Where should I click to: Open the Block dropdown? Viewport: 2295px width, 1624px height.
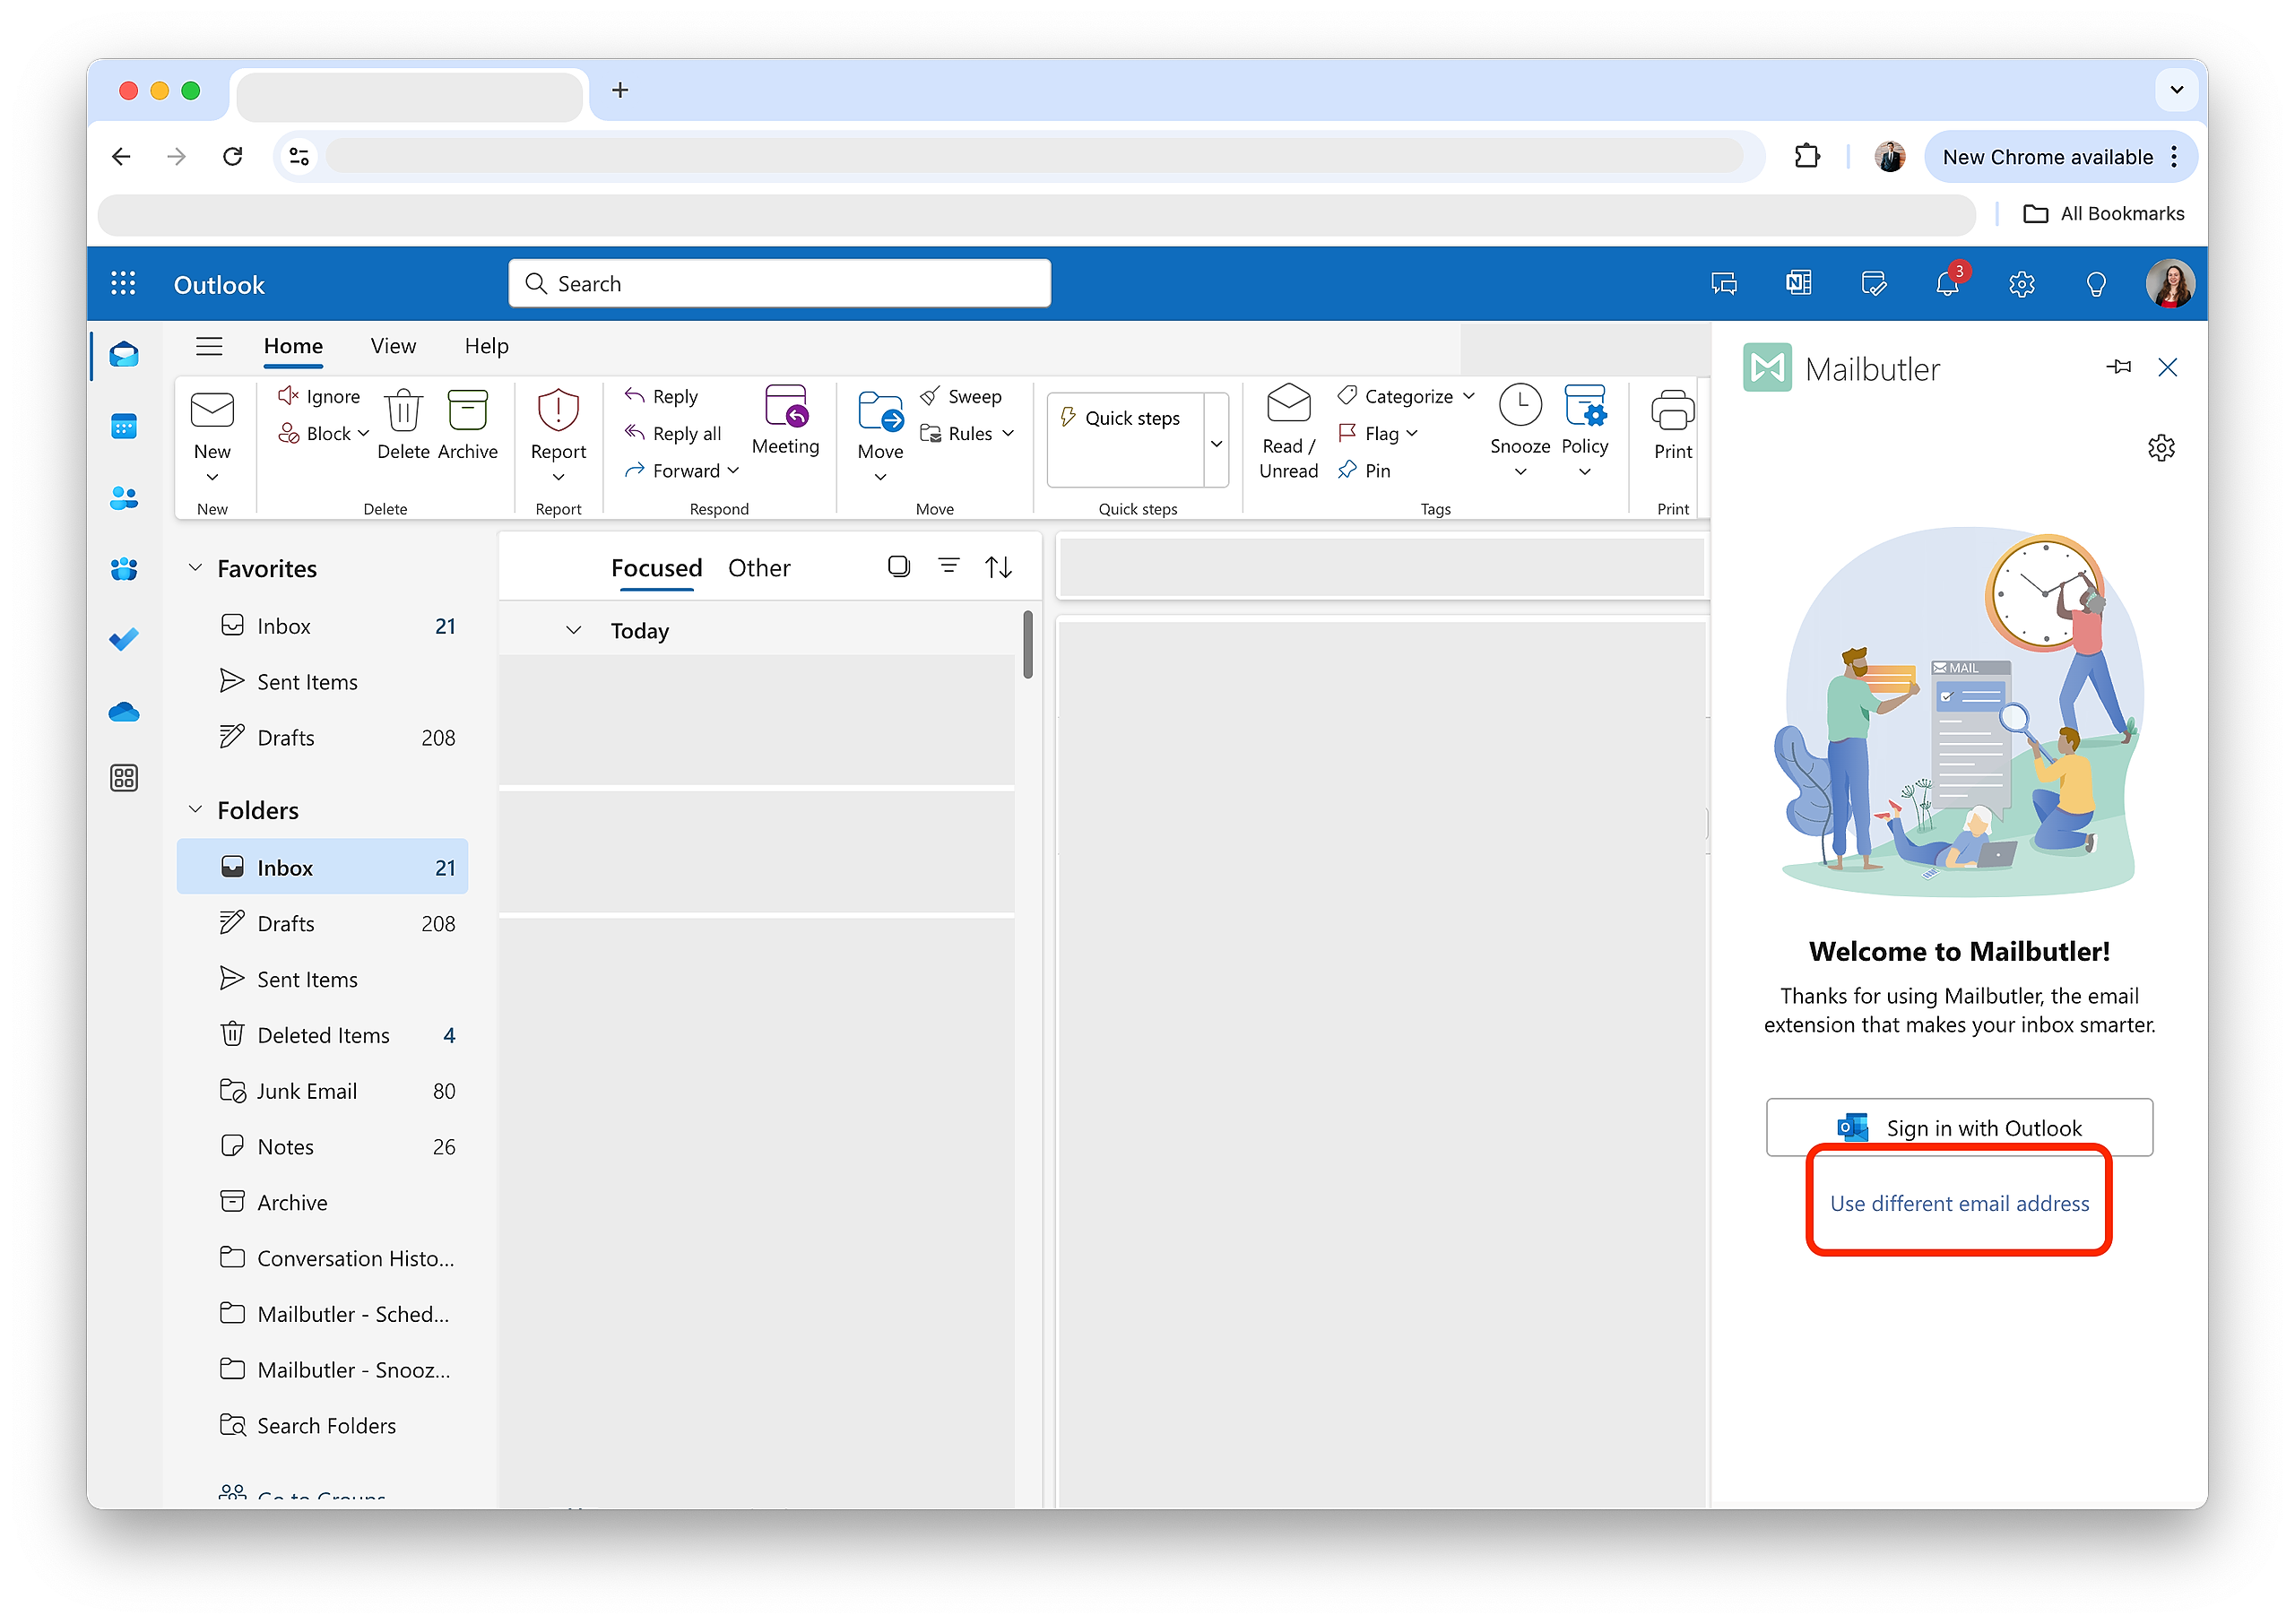(363, 433)
